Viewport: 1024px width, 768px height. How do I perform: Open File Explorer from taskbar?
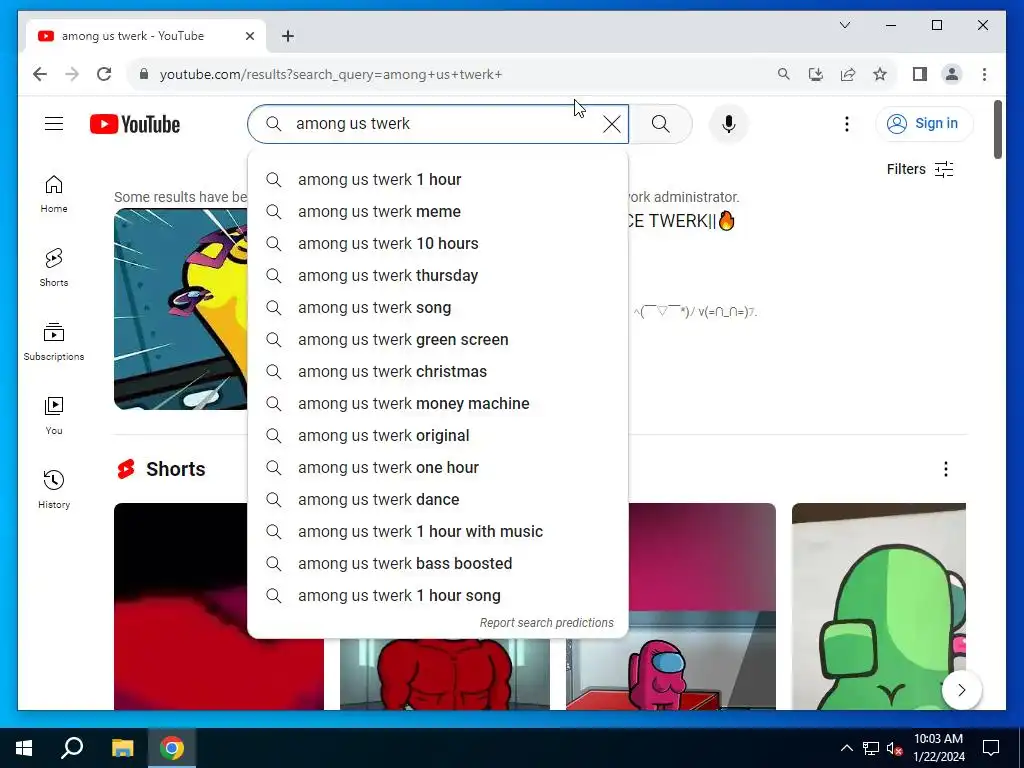(x=122, y=748)
